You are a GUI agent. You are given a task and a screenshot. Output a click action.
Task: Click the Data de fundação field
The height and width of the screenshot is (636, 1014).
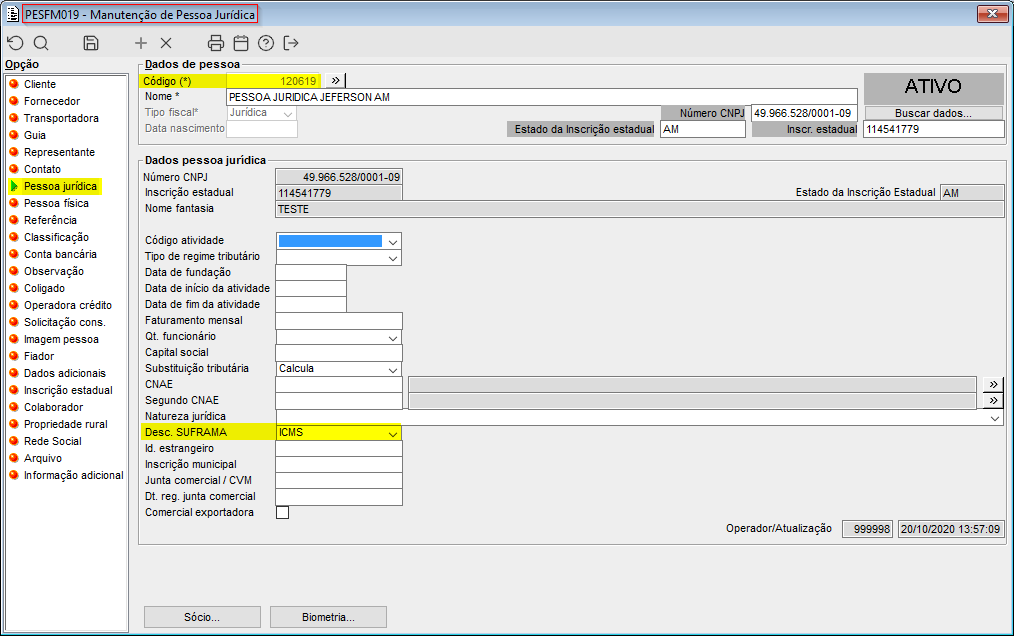pos(310,272)
